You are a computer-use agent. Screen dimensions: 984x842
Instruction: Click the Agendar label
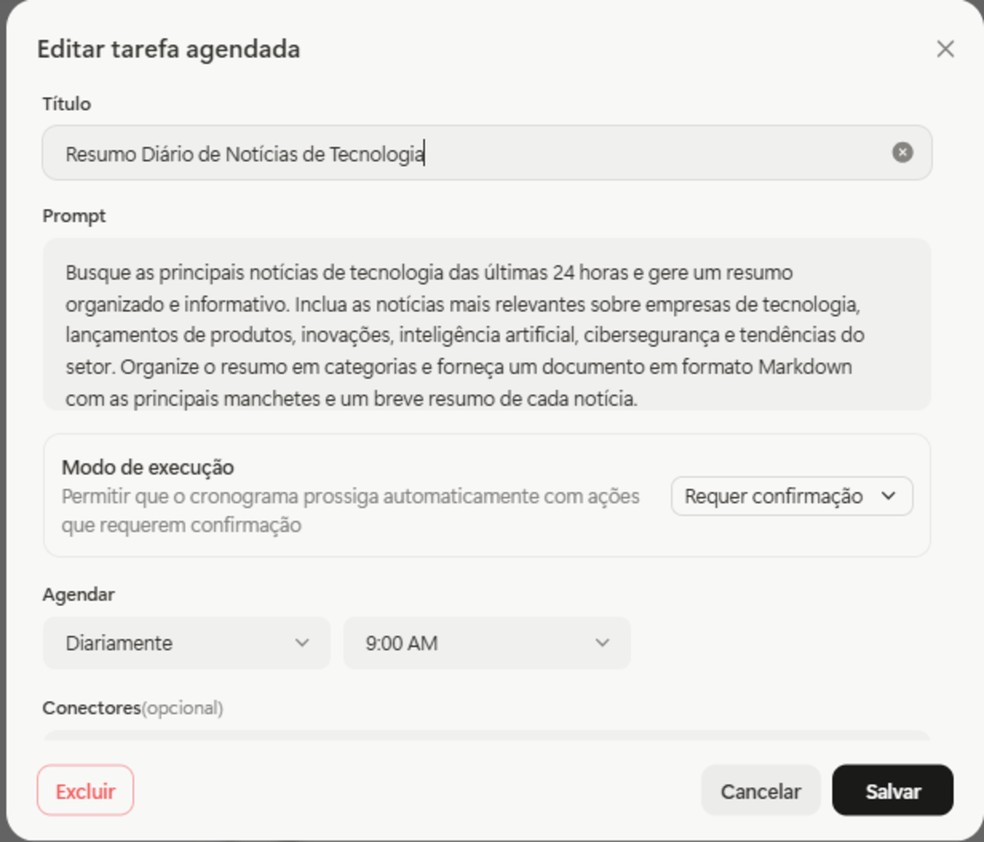(78, 594)
